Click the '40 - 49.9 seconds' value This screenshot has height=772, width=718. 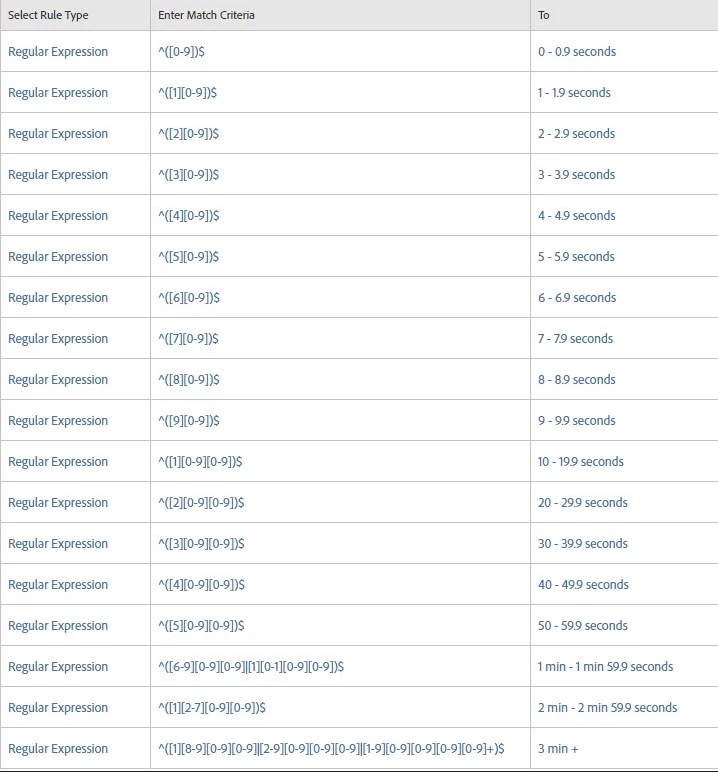click(x=583, y=584)
